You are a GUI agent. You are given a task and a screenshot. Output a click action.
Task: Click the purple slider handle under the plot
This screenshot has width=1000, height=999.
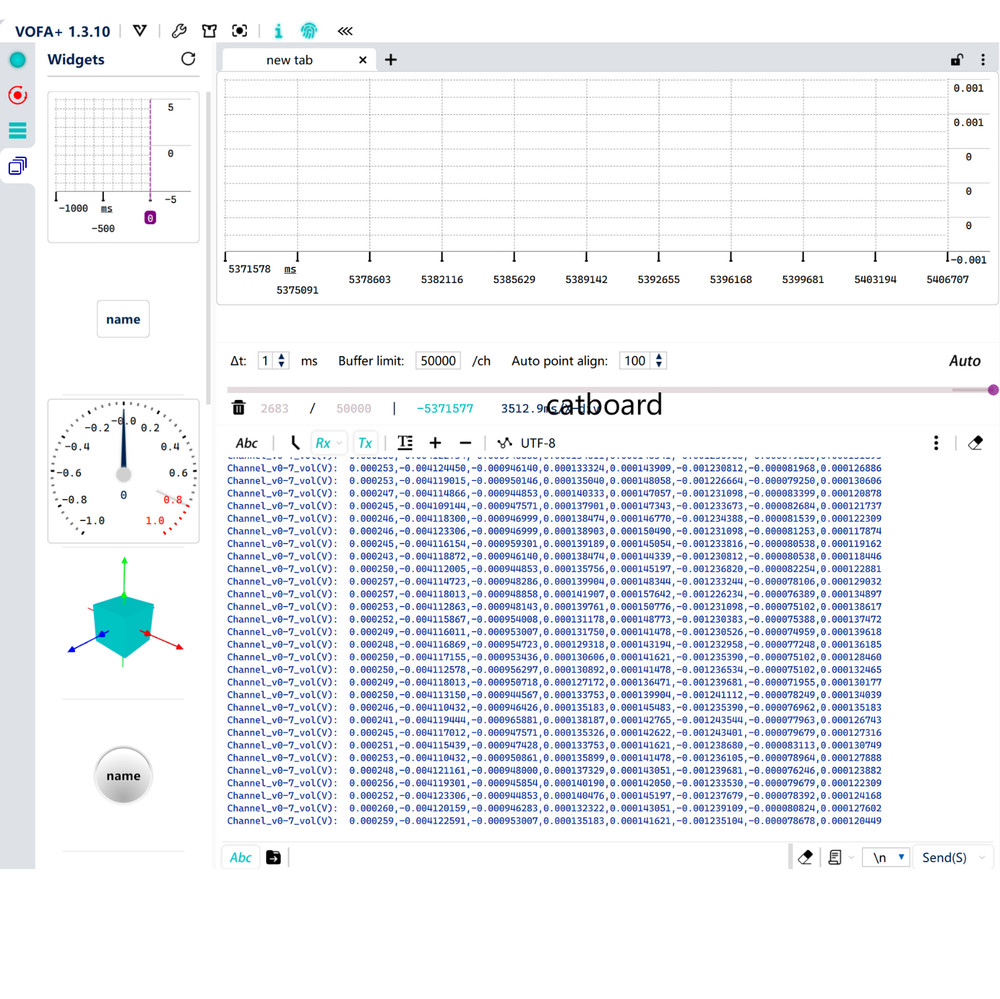993,390
